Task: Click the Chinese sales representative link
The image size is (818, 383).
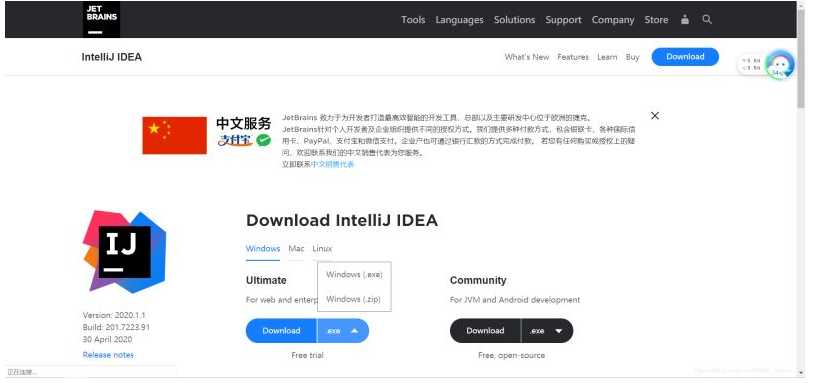Action: pyautogui.click(x=333, y=164)
